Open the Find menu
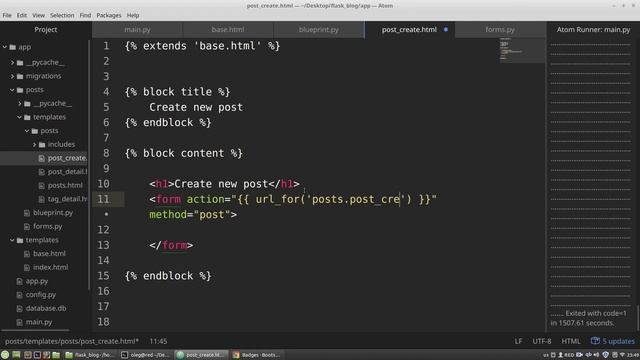 (85, 15)
